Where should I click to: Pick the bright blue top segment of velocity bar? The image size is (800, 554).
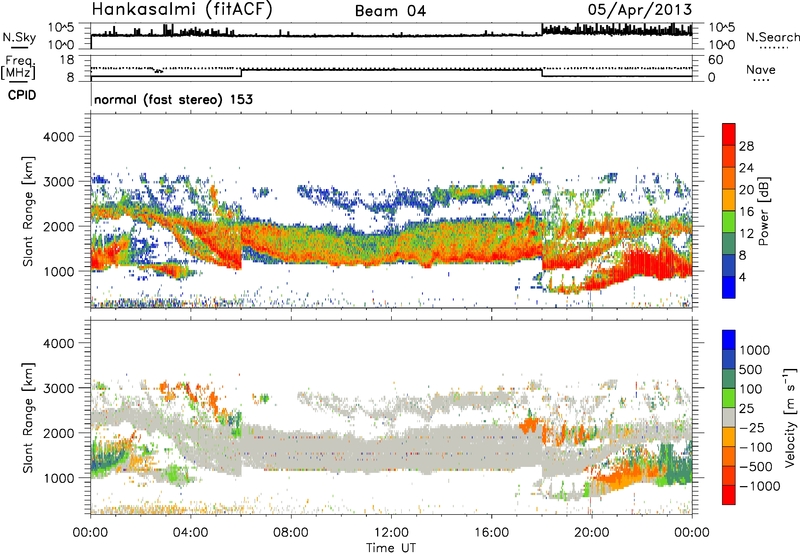(729, 340)
